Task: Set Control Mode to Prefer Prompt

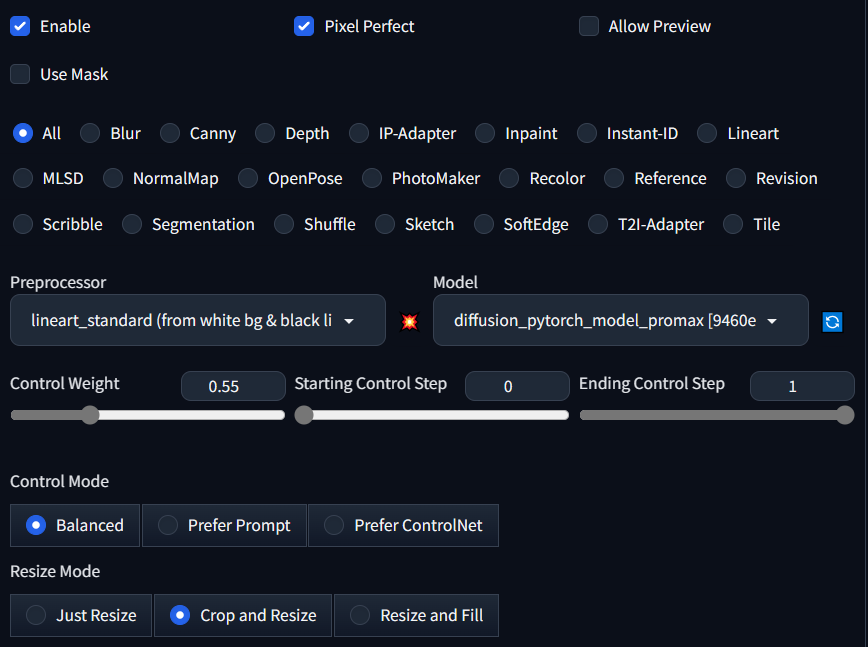Action: point(224,525)
